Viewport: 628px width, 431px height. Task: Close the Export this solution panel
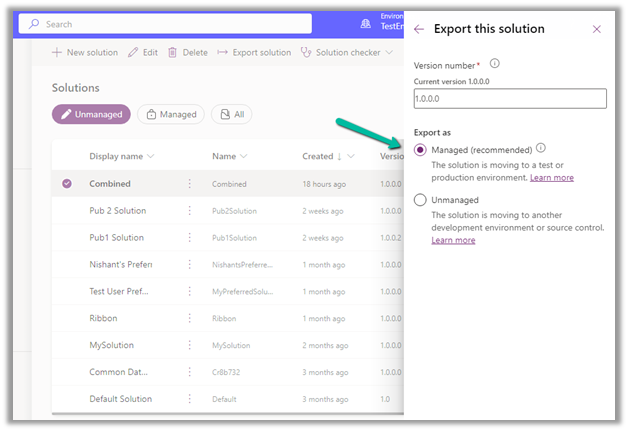(597, 29)
